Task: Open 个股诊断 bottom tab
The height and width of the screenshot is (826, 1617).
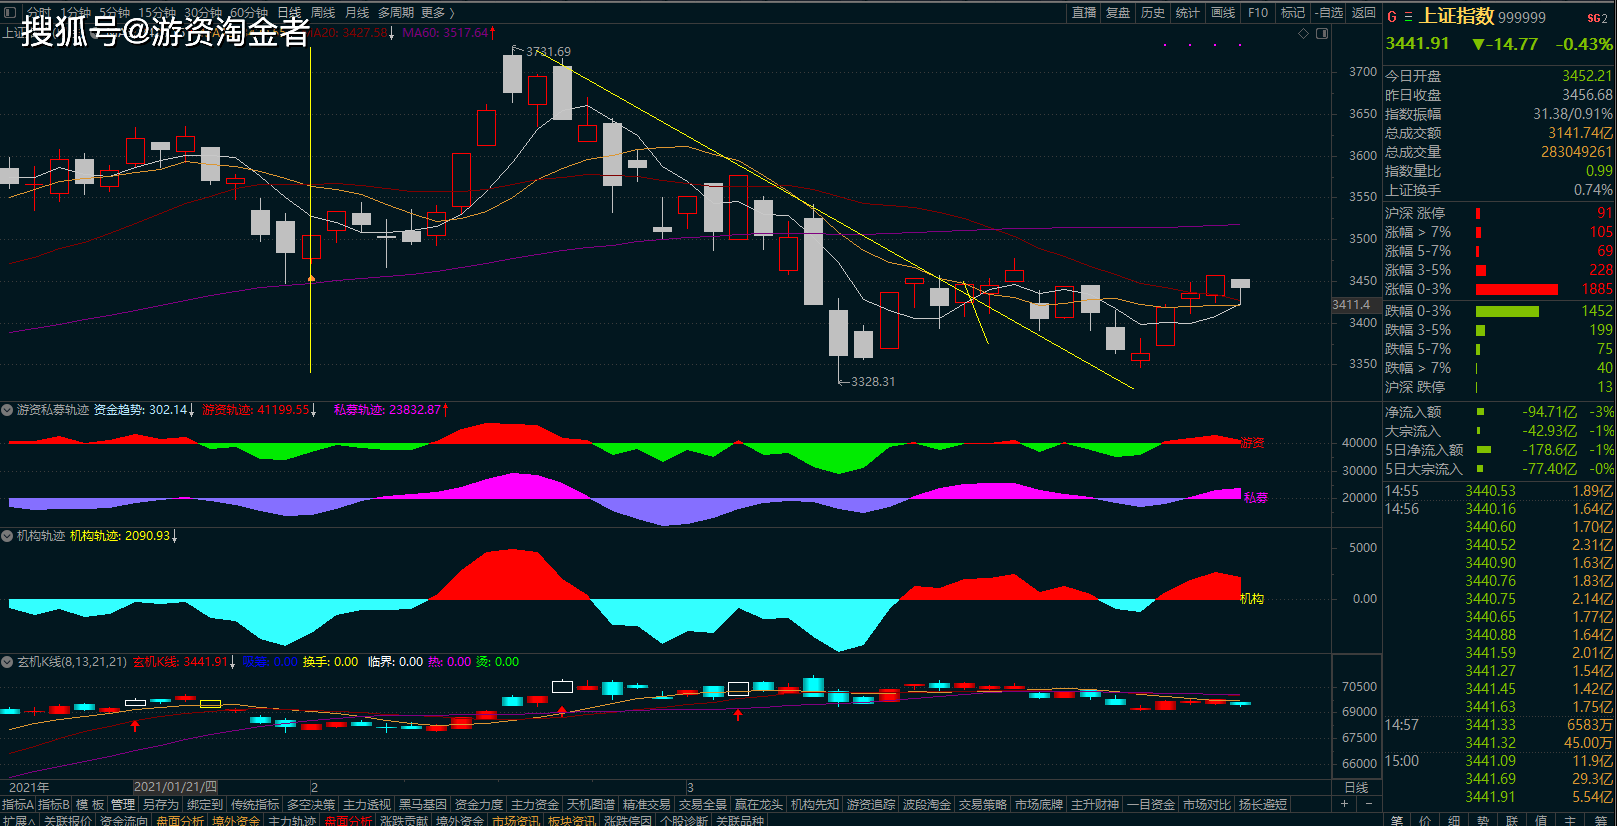Action: [x=684, y=820]
